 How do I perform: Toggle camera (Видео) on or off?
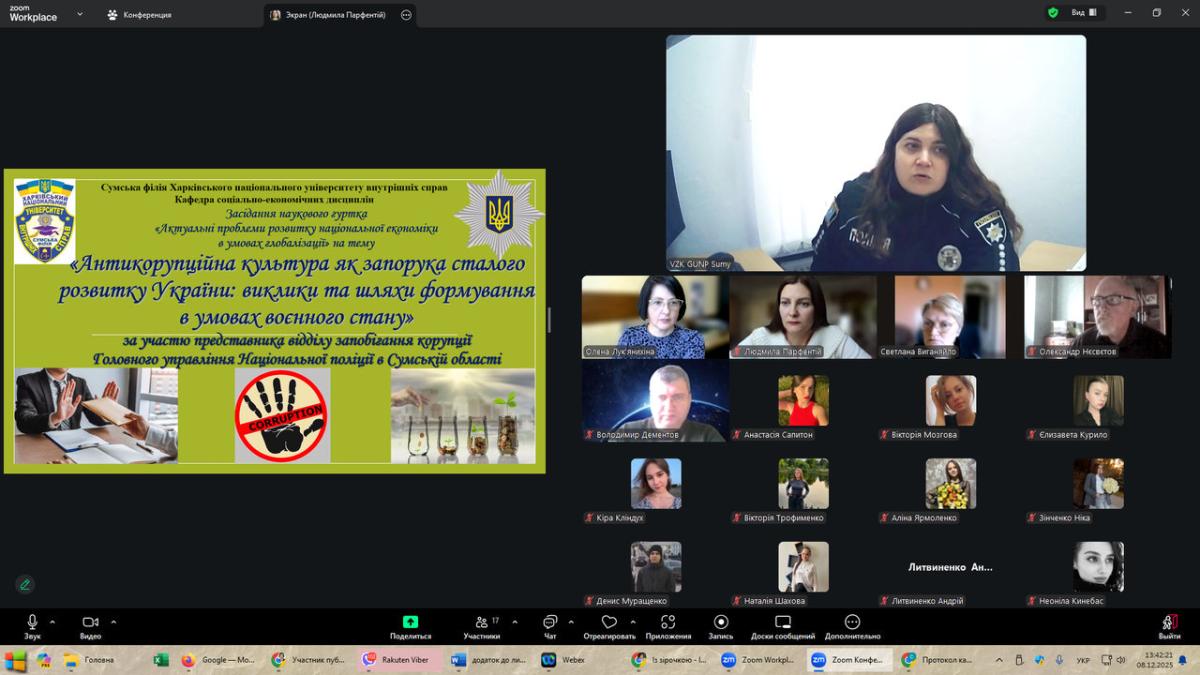coord(90,627)
